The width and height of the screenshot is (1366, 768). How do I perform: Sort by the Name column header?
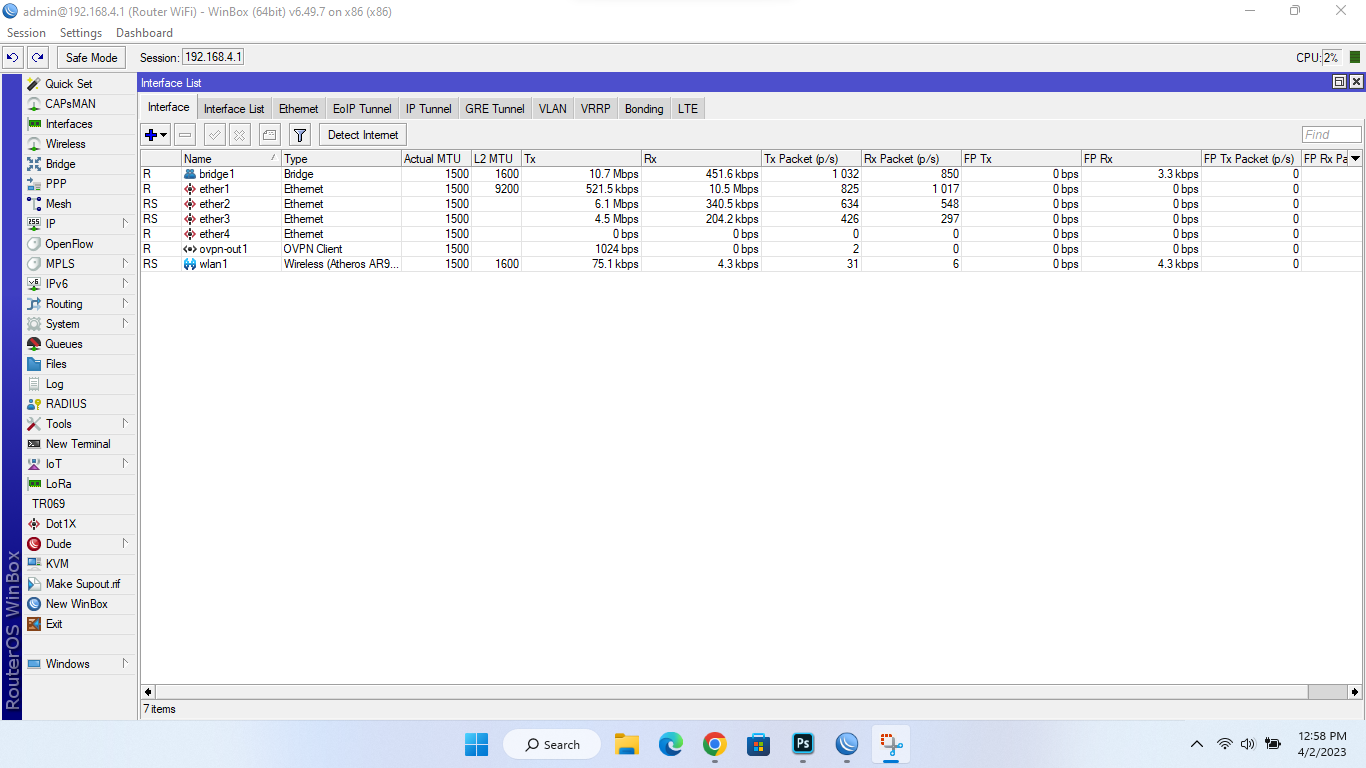(231, 159)
